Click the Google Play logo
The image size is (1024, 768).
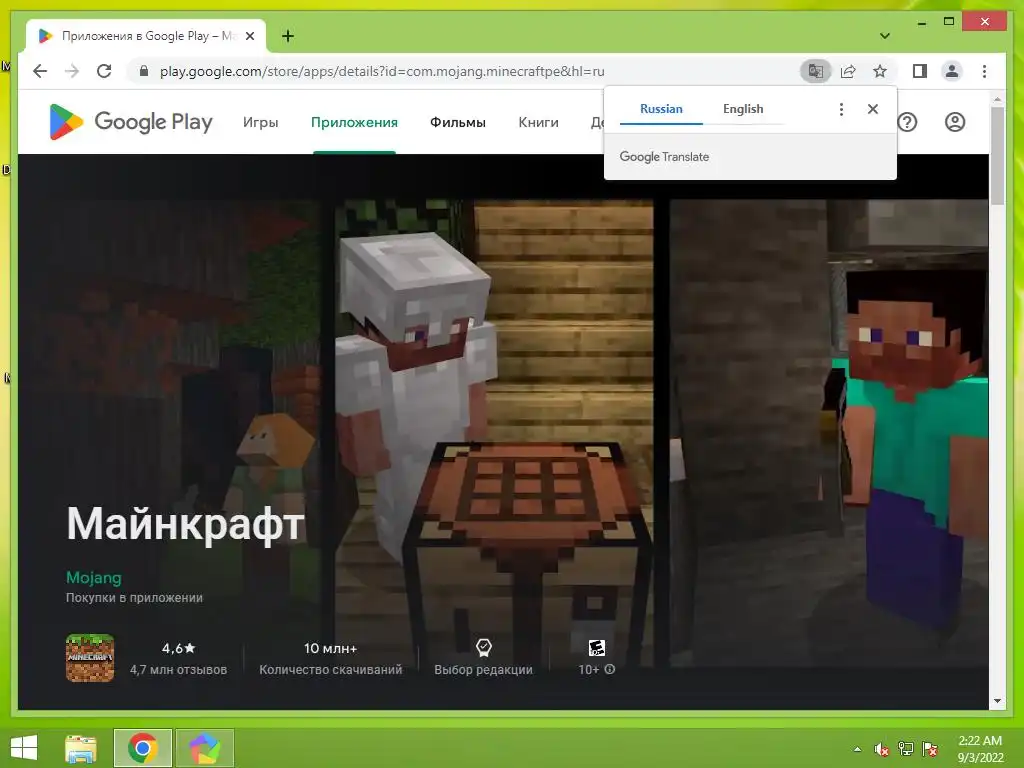(x=131, y=122)
